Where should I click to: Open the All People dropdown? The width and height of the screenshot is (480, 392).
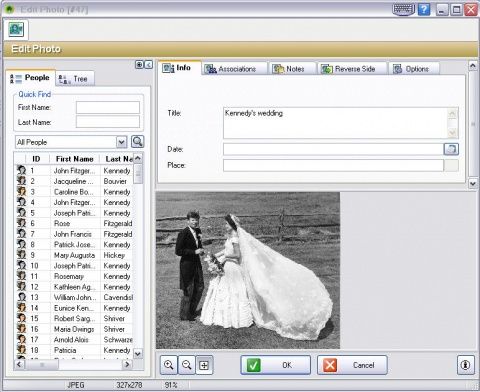coord(71,142)
